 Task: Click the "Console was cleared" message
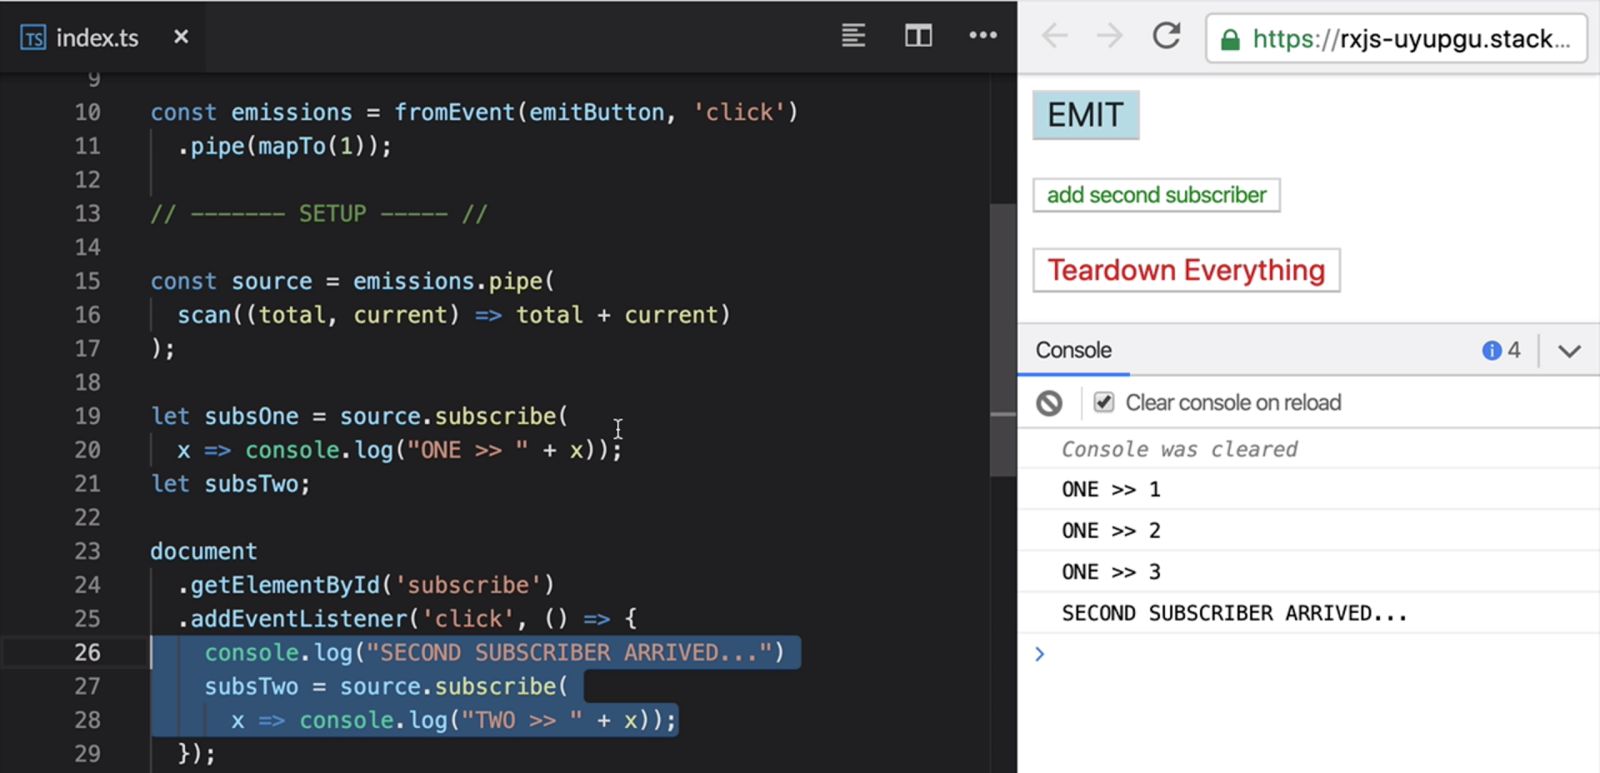coord(1179,449)
